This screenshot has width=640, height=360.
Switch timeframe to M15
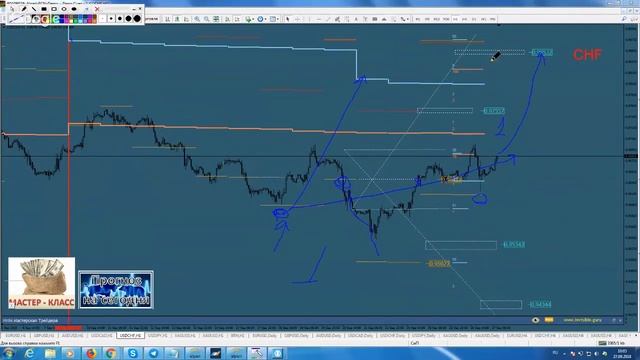pos(436,19)
